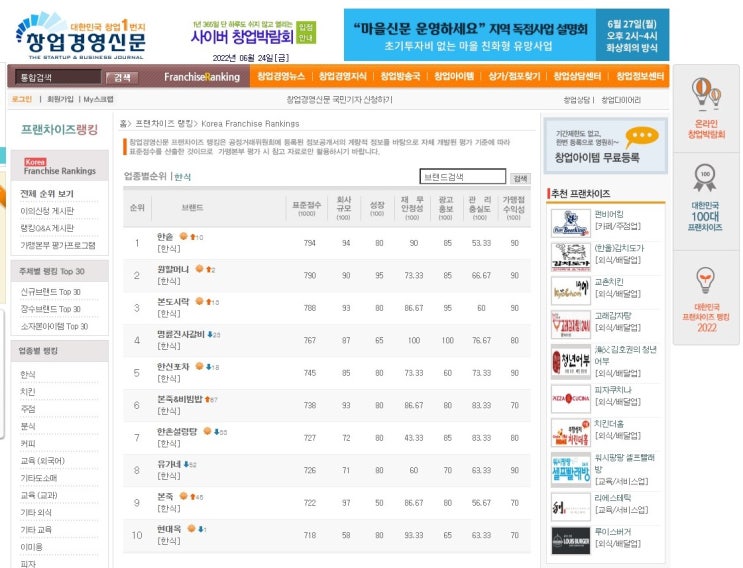Click the 펀비어킹 logo thumbnail
This screenshot has height=568, width=743.
[x=571, y=223]
